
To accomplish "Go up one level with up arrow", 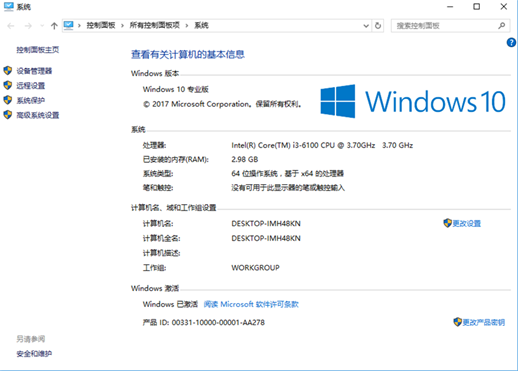I will point(54,26).
